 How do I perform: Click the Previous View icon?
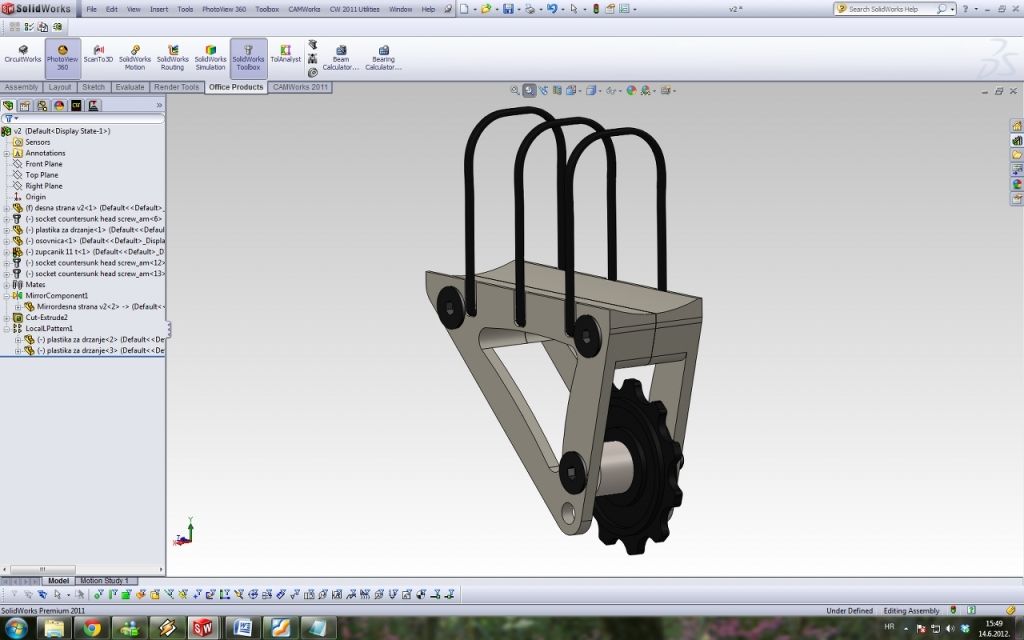click(x=543, y=91)
